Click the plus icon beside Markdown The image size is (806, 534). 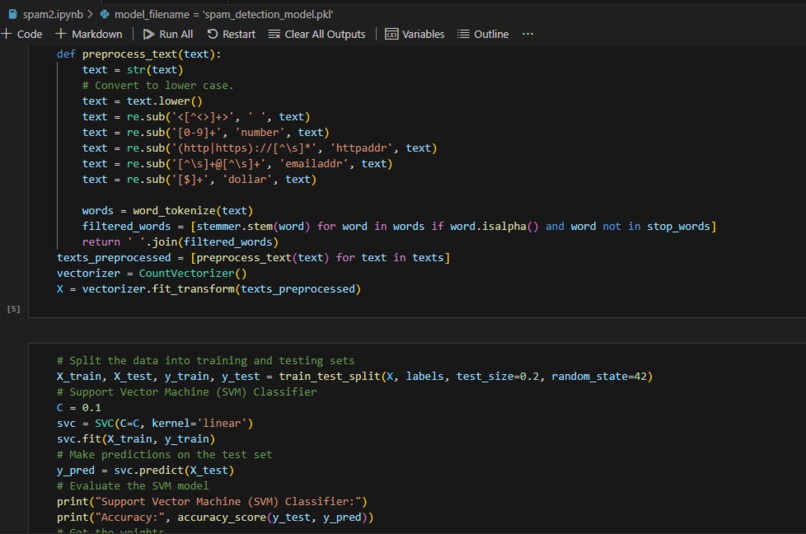point(61,34)
